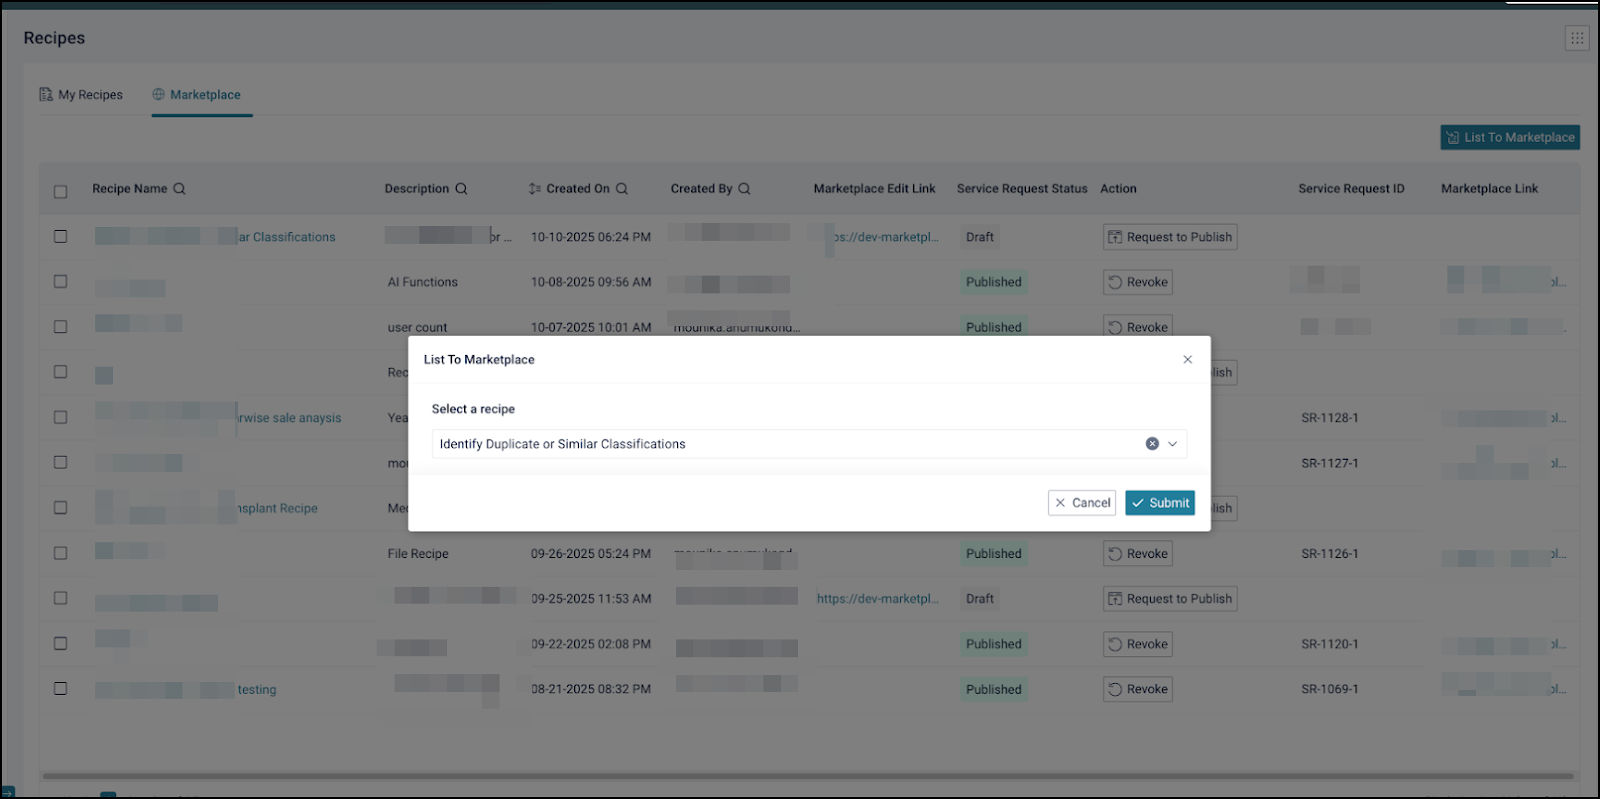Click the search icon beside Description
This screenshot has width=1600, height=799.
(462, 189)
